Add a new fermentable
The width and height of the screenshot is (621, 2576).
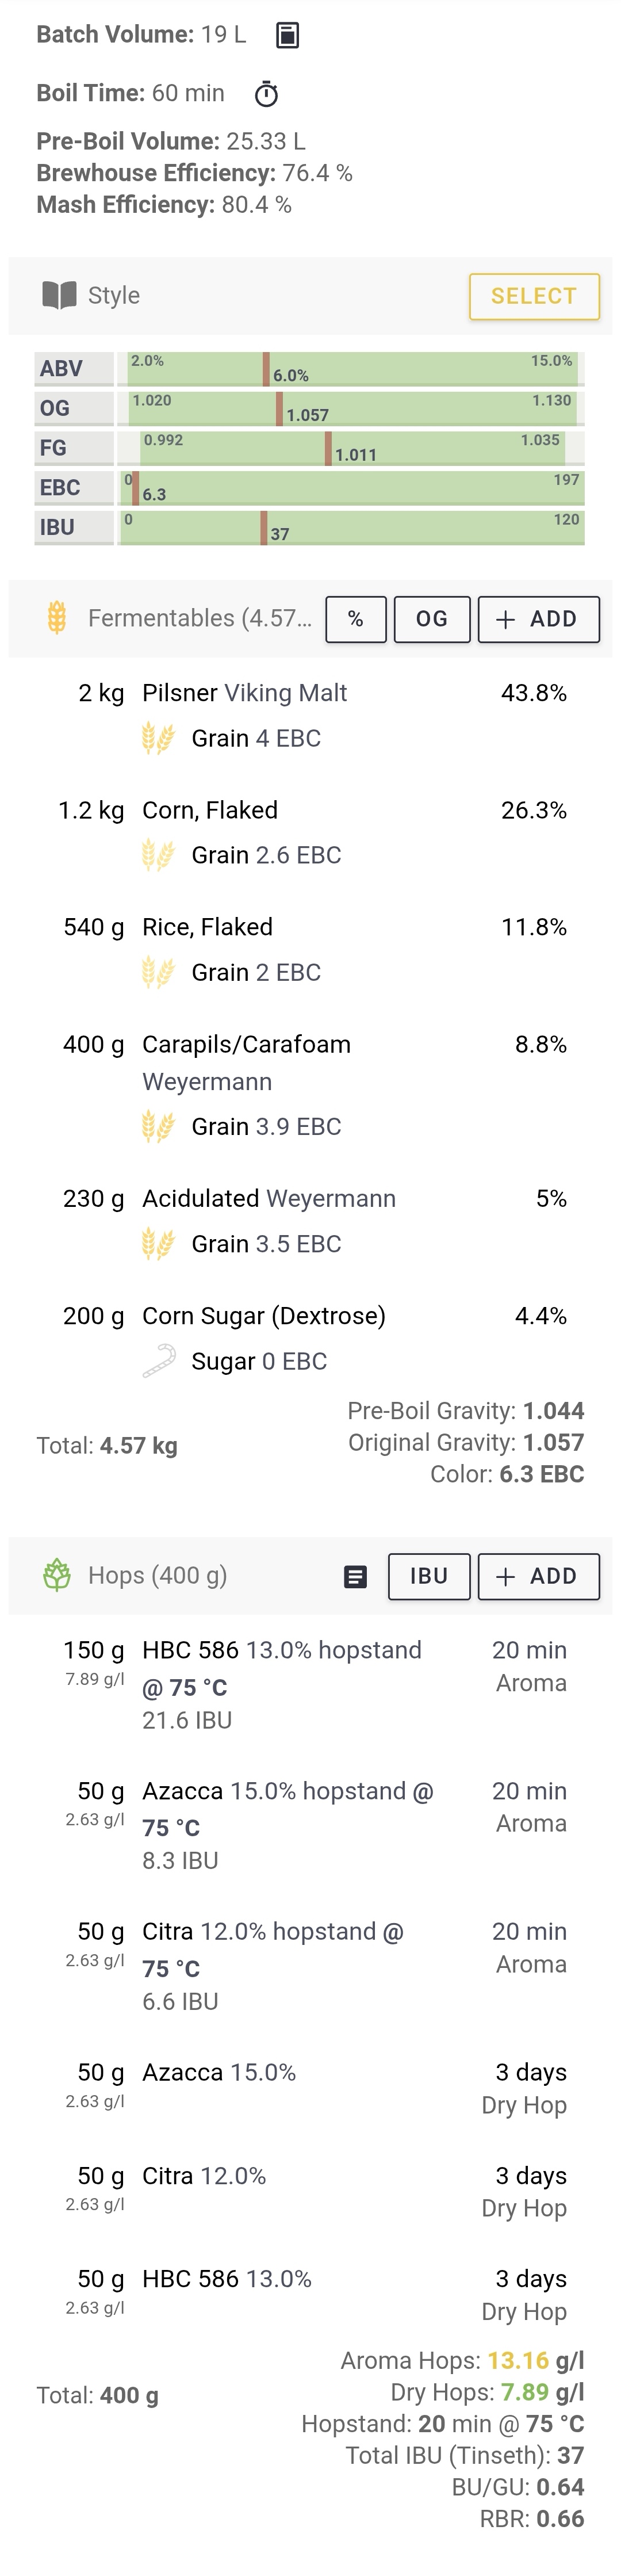538,619
